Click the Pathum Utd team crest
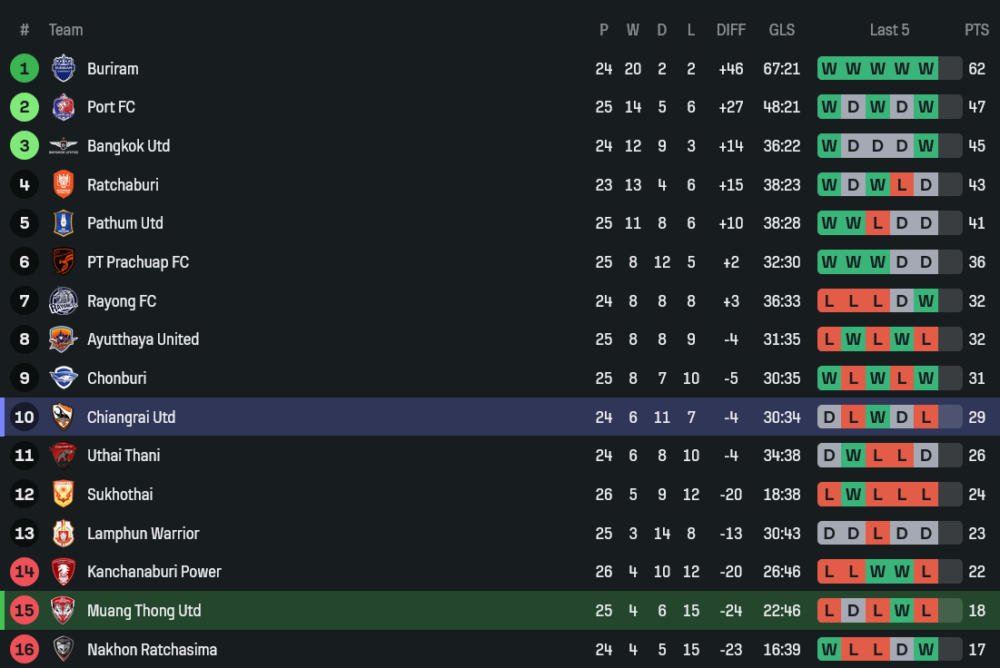 point(63,223)
